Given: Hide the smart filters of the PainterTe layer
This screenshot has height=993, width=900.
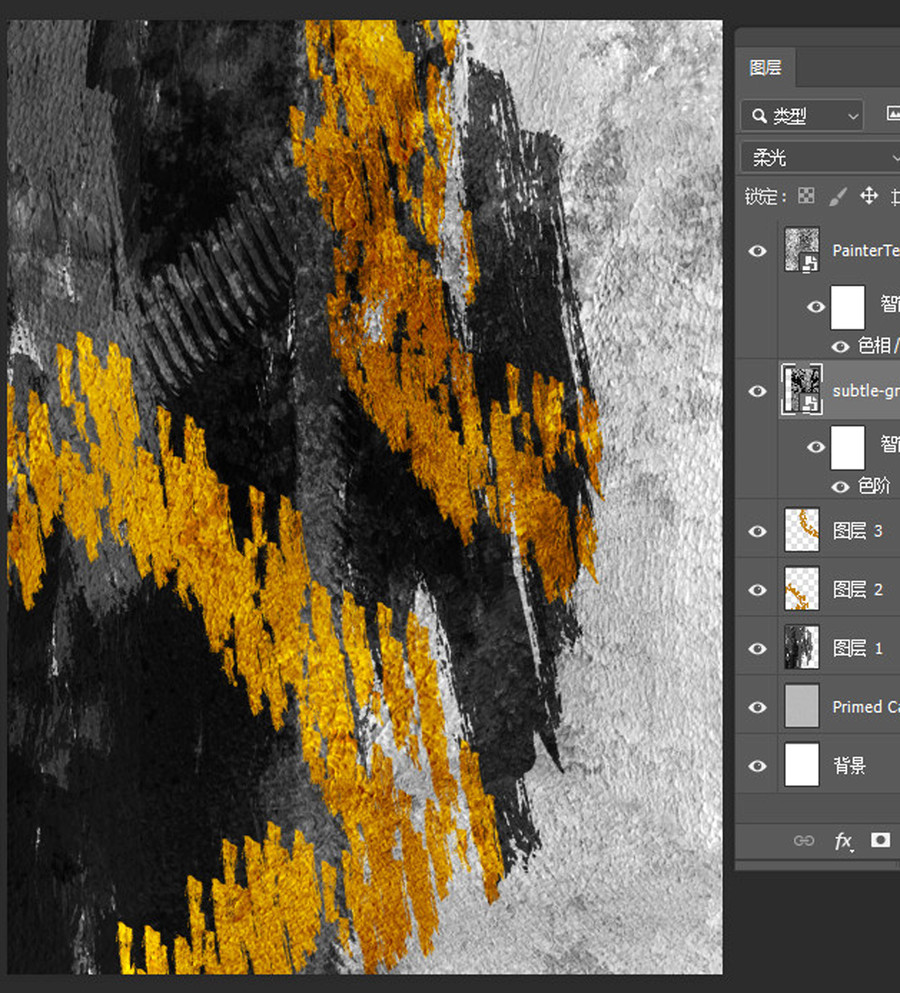Looking at the screenshot, I should point(816,307).
